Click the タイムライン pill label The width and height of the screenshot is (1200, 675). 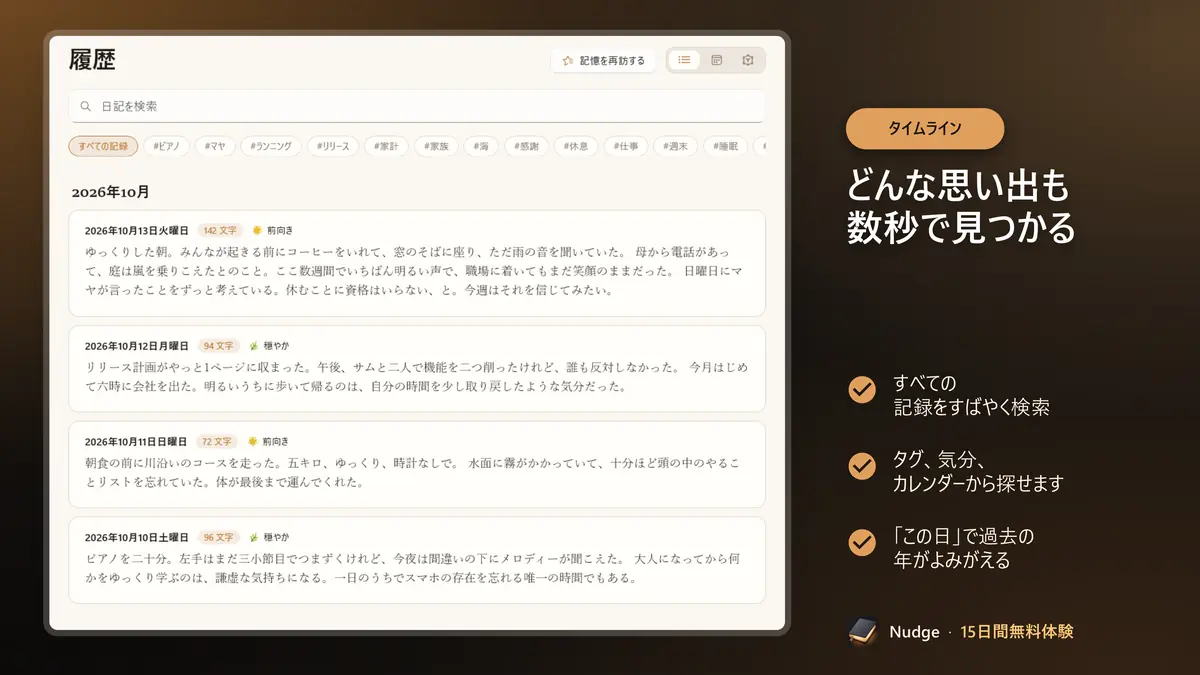(925, 129)
